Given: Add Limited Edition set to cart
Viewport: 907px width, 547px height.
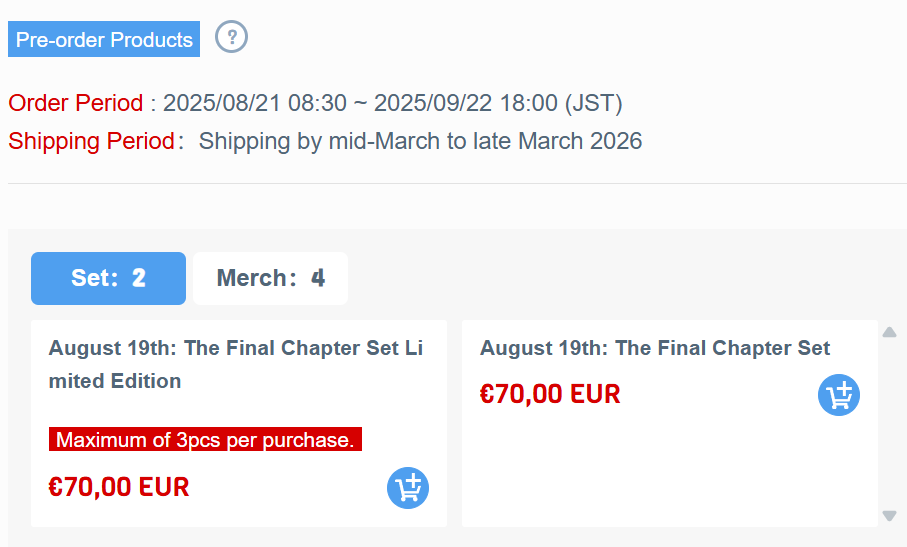Looking at the screenshot, I should point(408,488).
